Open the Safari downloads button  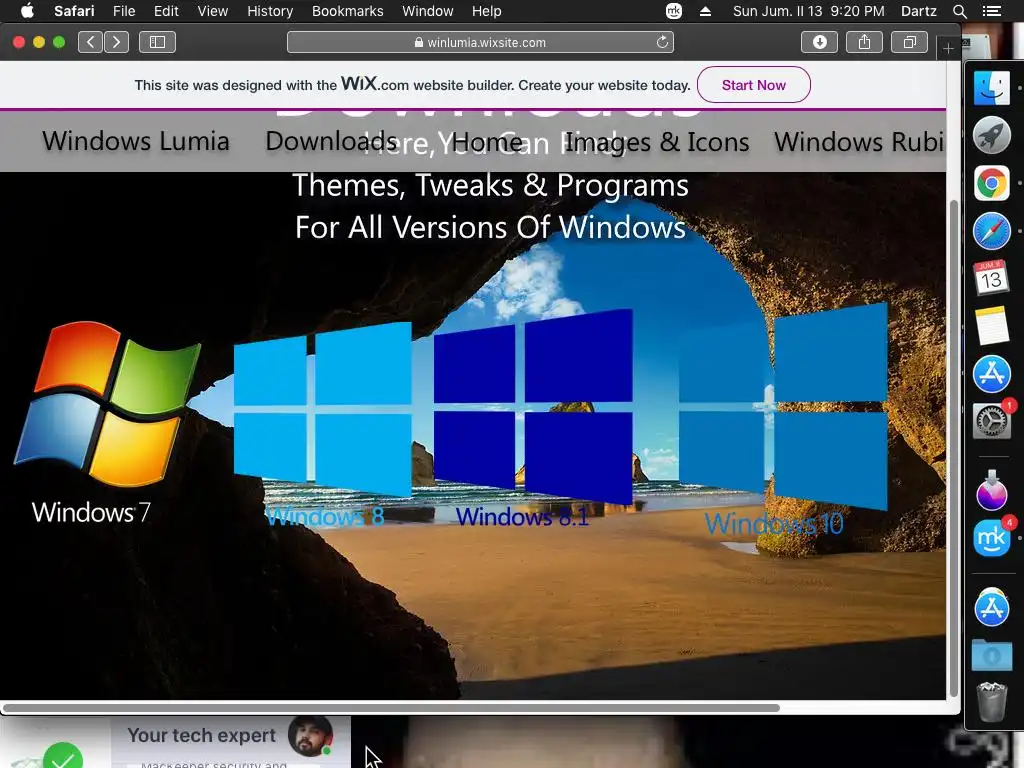820,42
